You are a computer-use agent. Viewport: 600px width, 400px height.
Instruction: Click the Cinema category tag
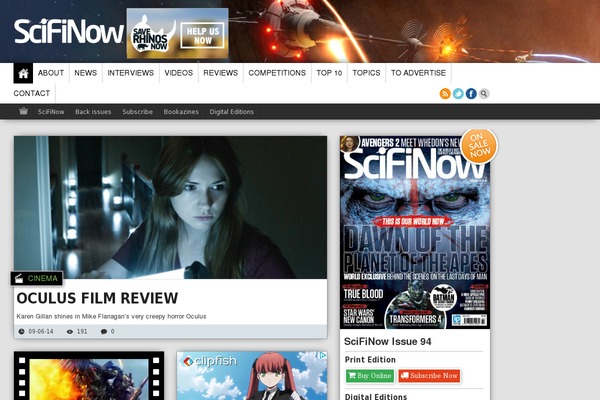pyautogui.click(x=37, y=278)
